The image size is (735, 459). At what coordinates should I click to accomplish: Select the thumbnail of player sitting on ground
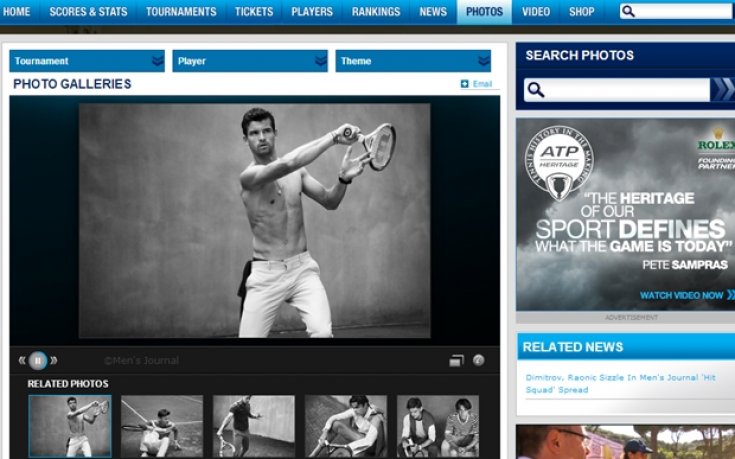(346, 426)
